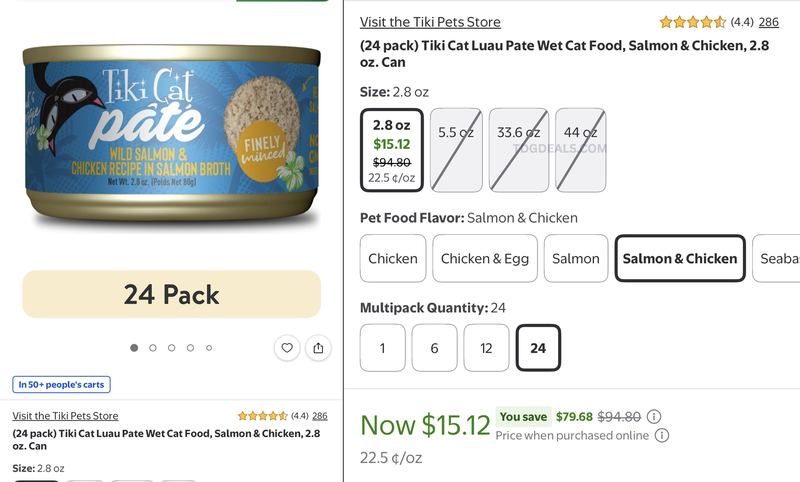The height and width of the screenshot is (482, 800).
Task: Set multipack quantity to 12
Action: pyautogui.click(x=486, y=348)
